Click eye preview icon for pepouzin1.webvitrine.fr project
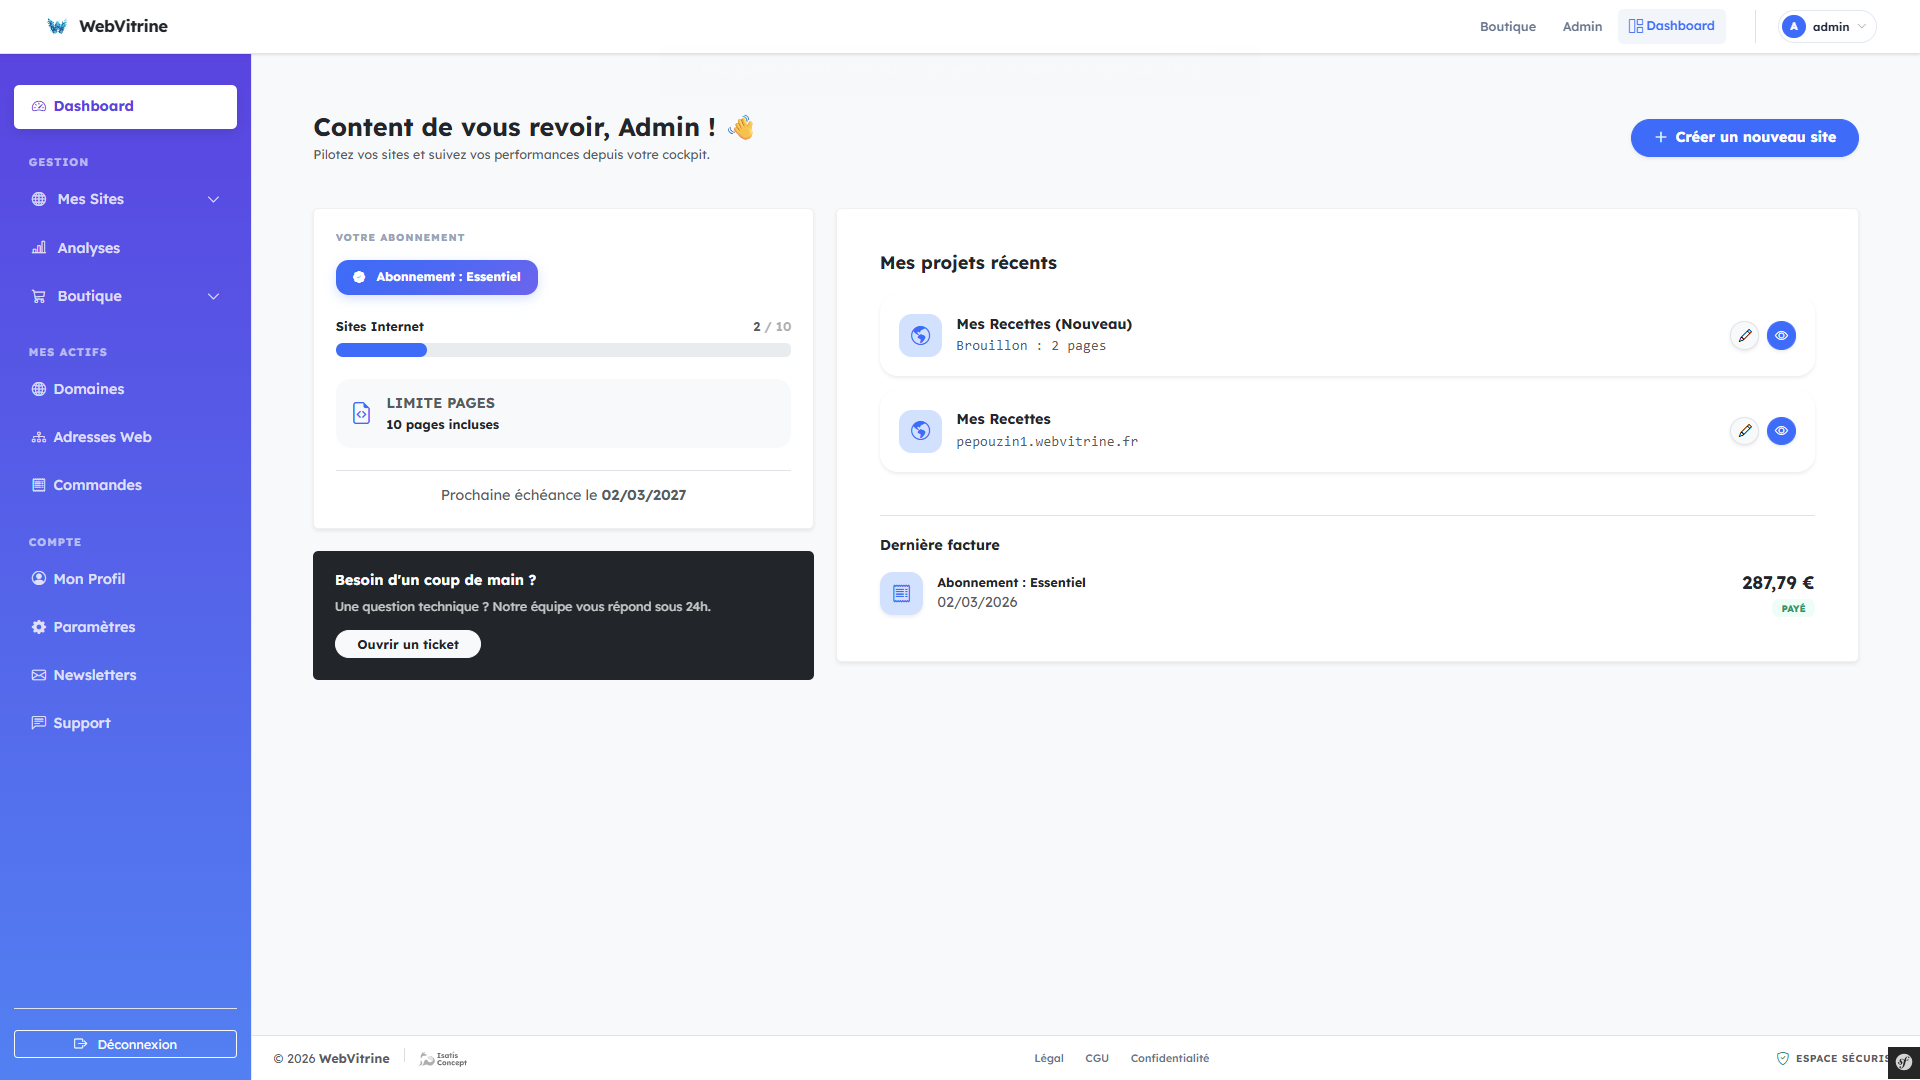 [x=1781, y=431]
